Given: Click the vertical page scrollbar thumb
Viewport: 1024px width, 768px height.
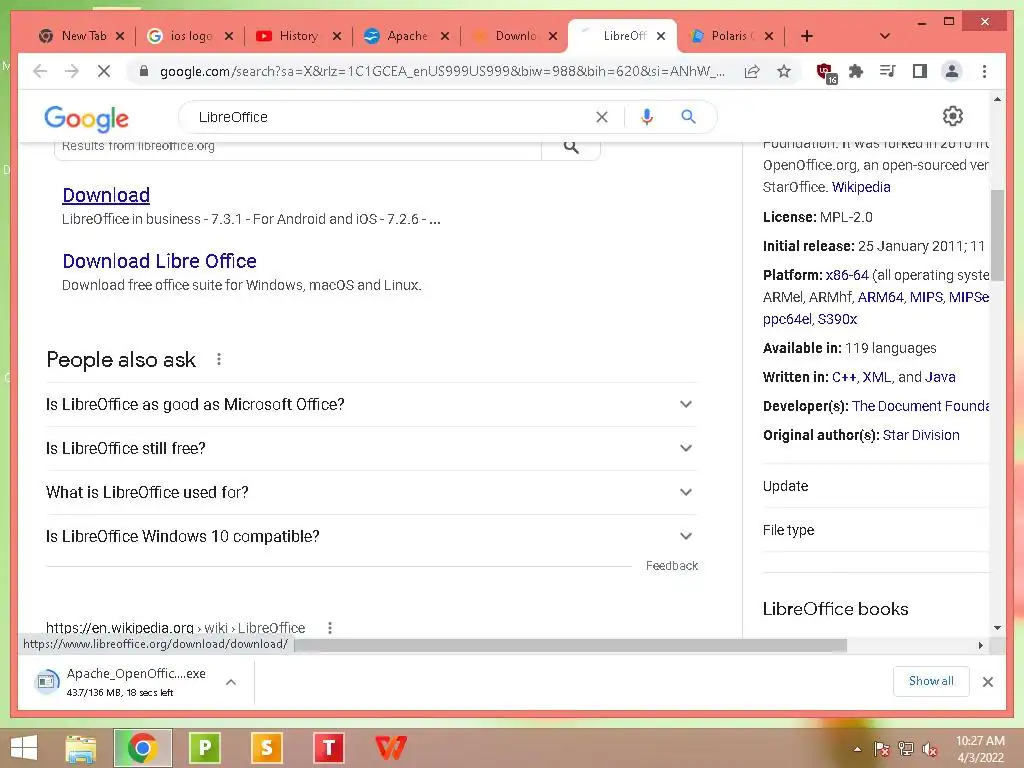Looking at the screenshot, I should [997, 235].
